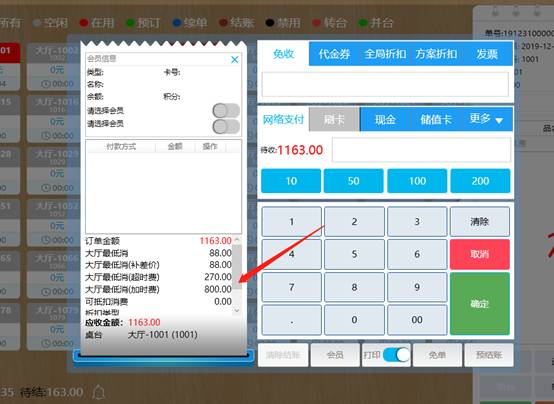
Task: Expand the 更多 payment dropdown
Action: pyautogui.click(x=486, y=119)
